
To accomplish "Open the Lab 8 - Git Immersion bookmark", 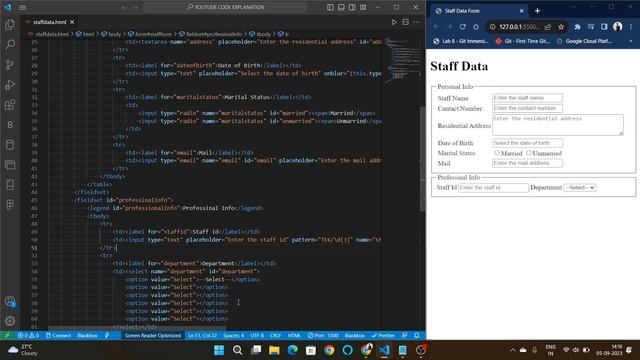I will 460,41.
